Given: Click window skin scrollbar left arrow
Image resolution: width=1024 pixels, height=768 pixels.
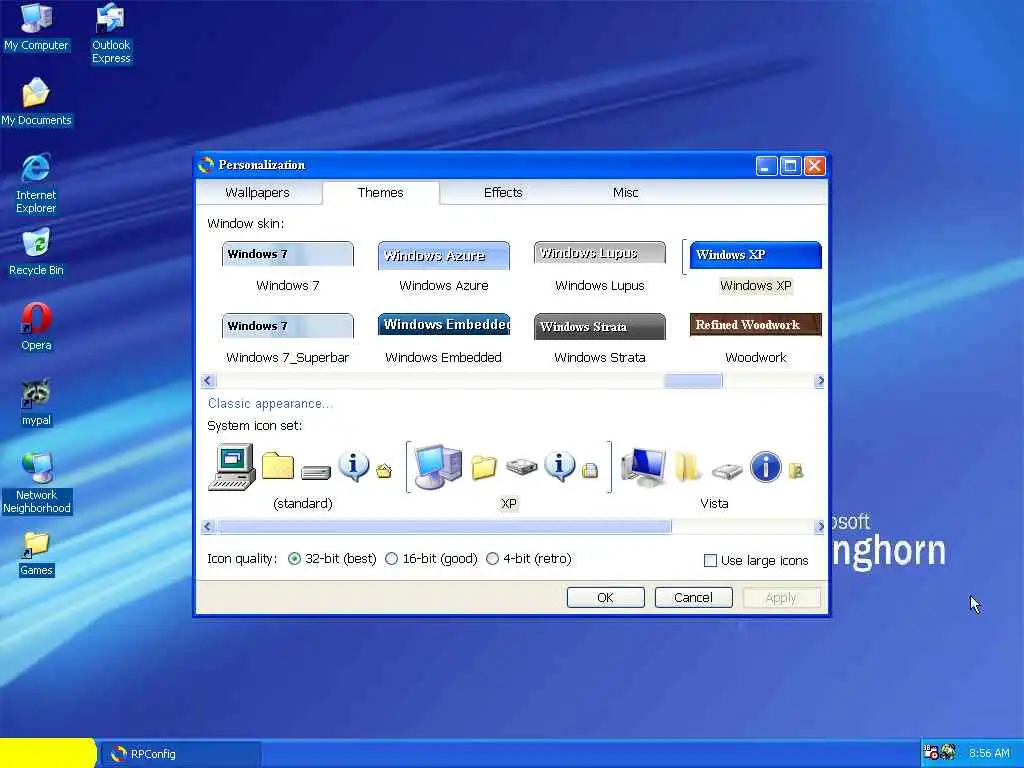Looking at the screenshot, I should tap(208, 381).
